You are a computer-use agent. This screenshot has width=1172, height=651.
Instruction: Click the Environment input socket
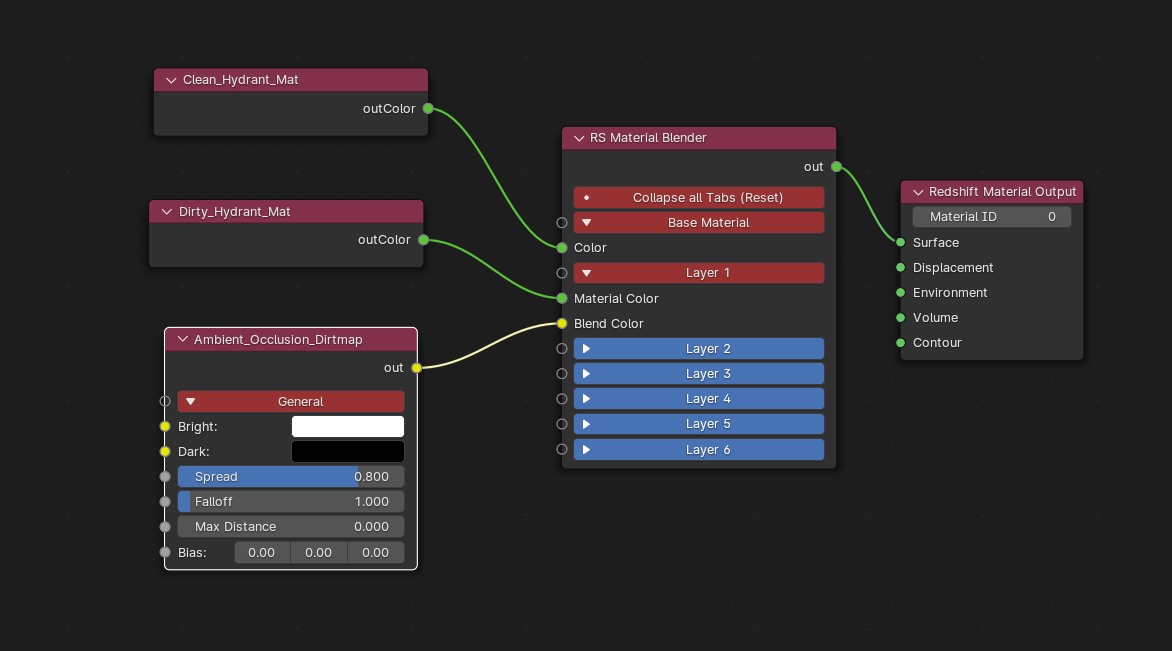901,292
